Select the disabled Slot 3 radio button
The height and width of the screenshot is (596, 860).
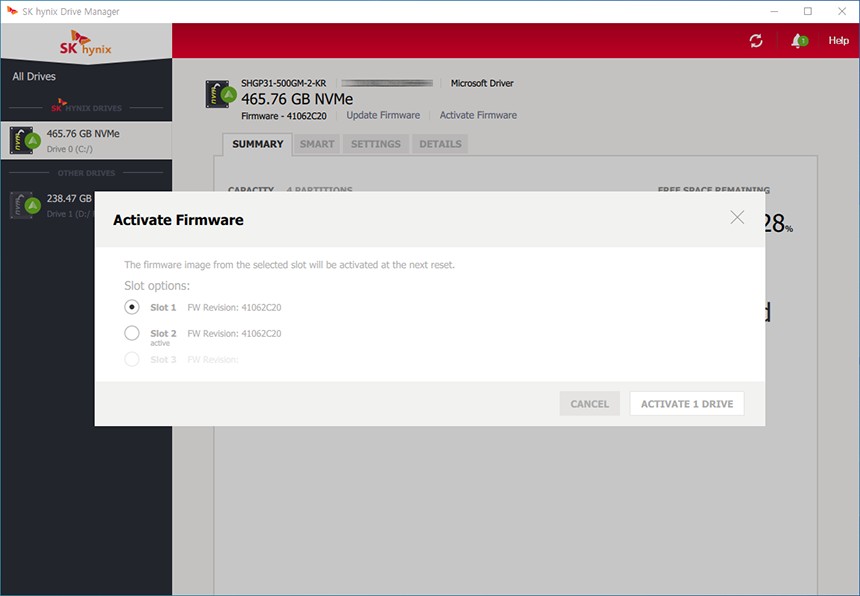coord(132,359)
